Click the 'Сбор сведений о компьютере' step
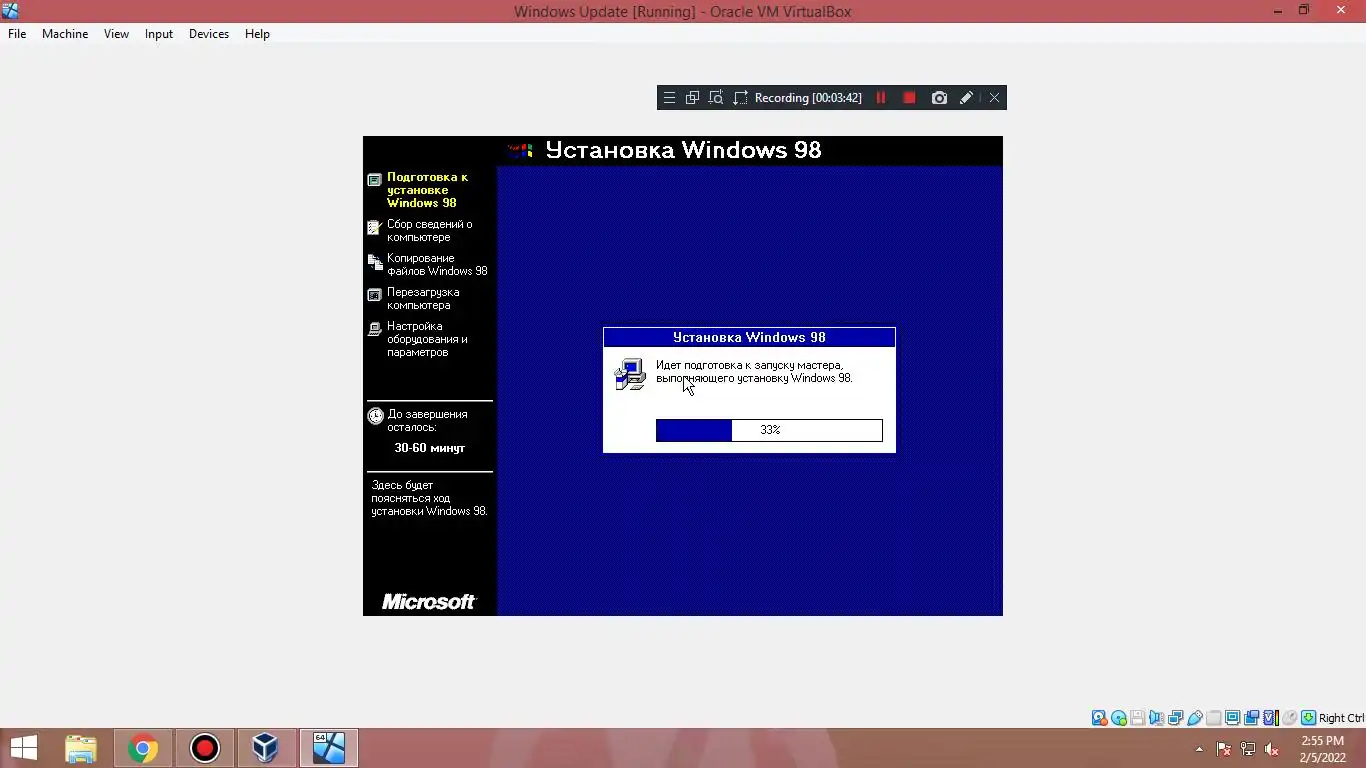Viewport: 1366px width, 768px height. click(430, 231)
